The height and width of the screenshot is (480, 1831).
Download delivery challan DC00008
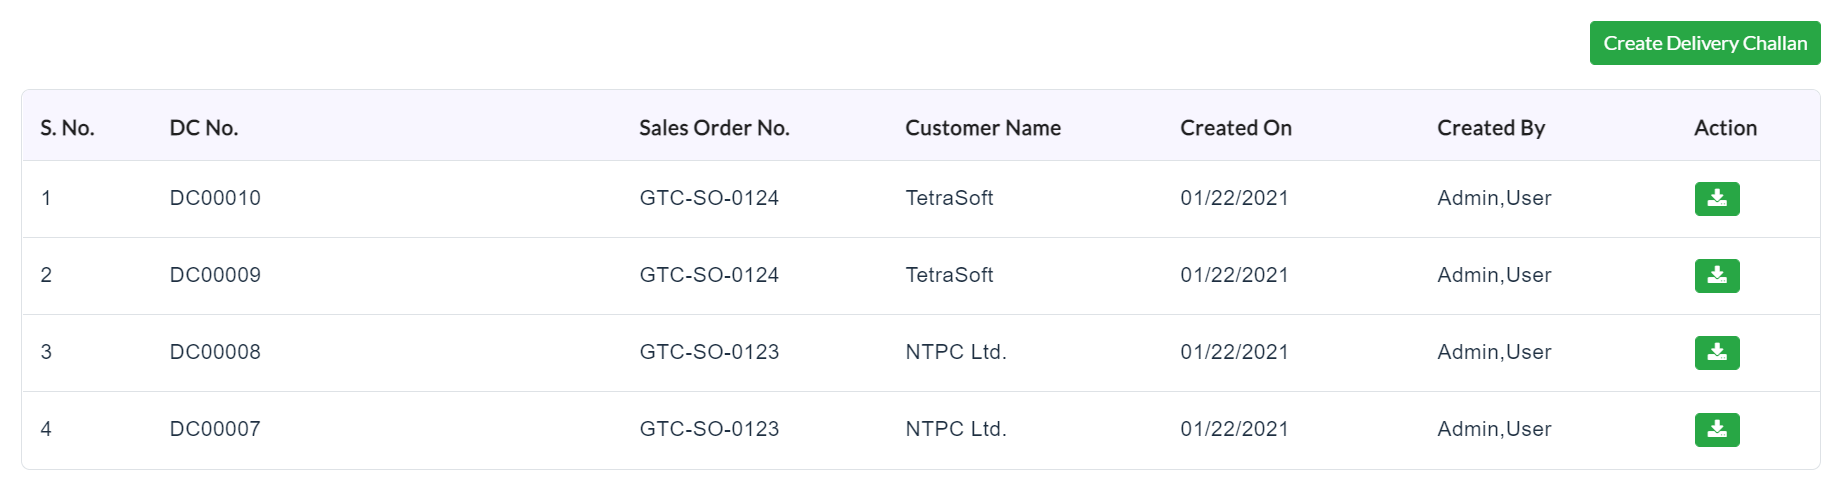point(1716,353)
